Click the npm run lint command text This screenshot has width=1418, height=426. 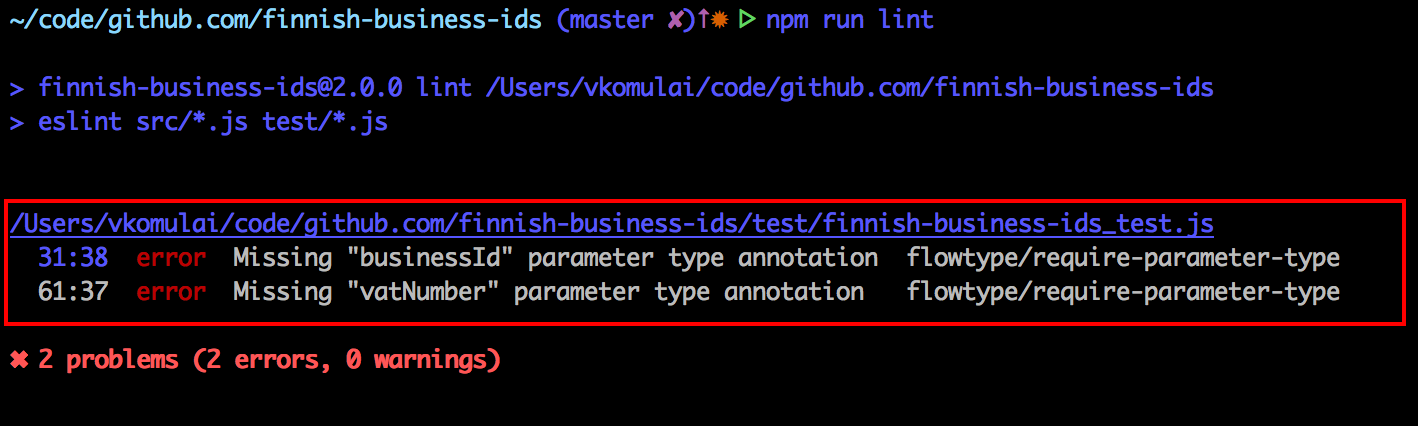(850, 20)
